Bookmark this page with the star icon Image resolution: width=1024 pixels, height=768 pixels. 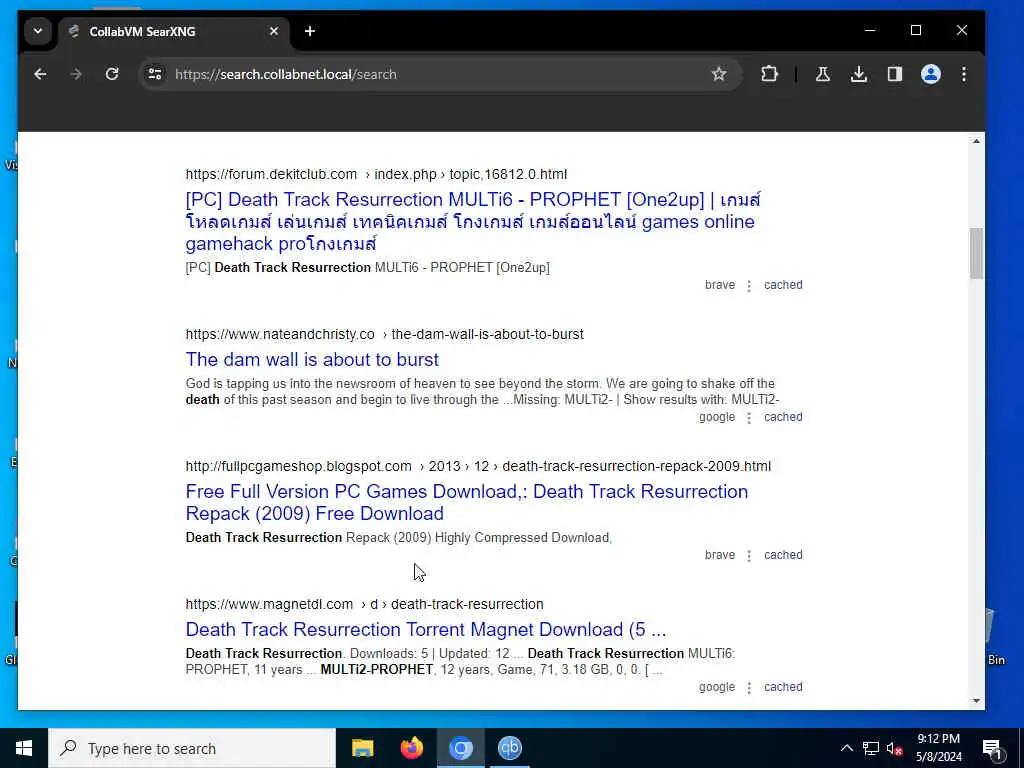719,74
